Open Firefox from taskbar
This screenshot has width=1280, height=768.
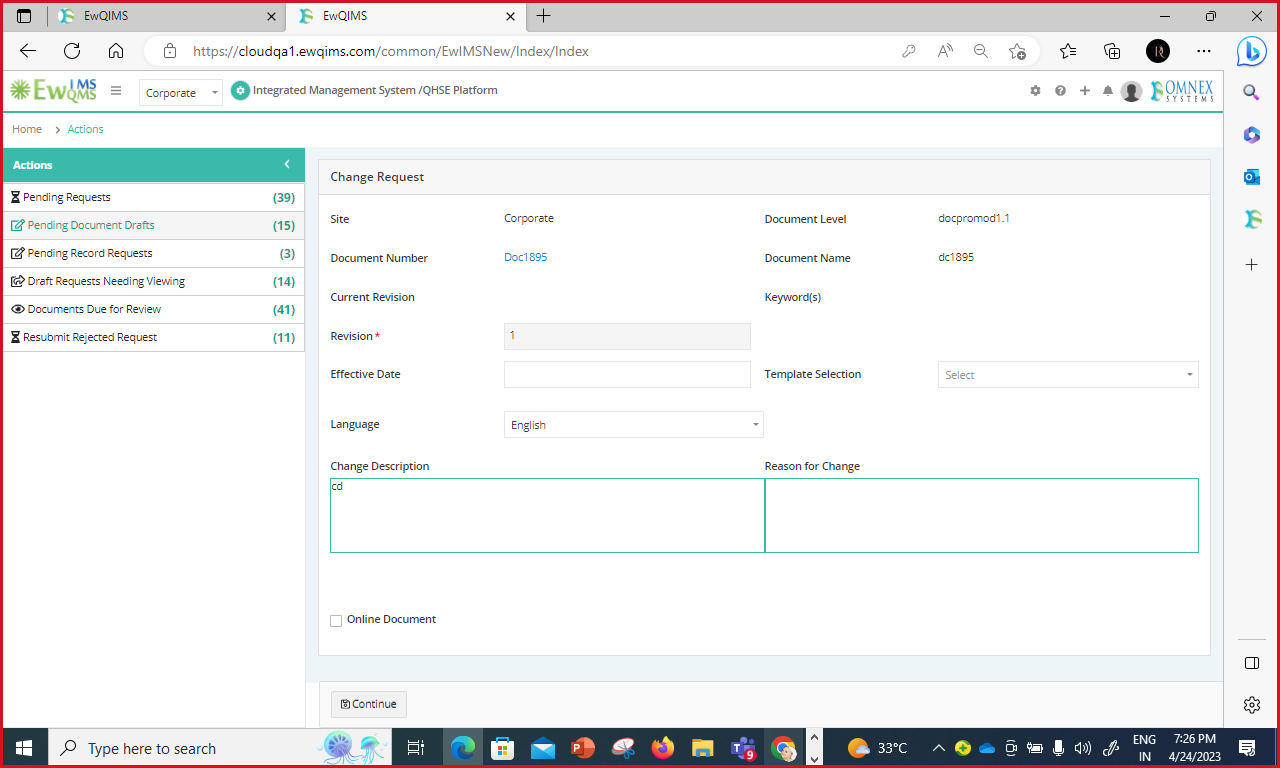click(x=663, y=748)
